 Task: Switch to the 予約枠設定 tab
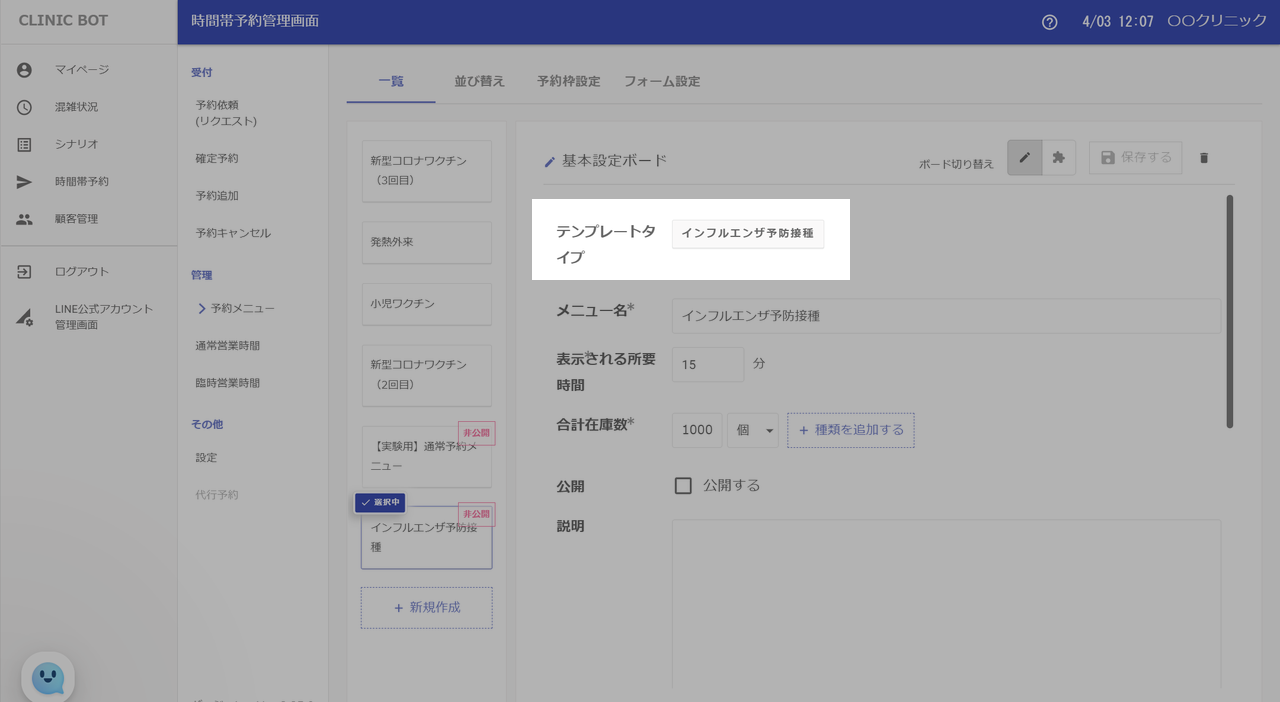[x=568, y=81]
